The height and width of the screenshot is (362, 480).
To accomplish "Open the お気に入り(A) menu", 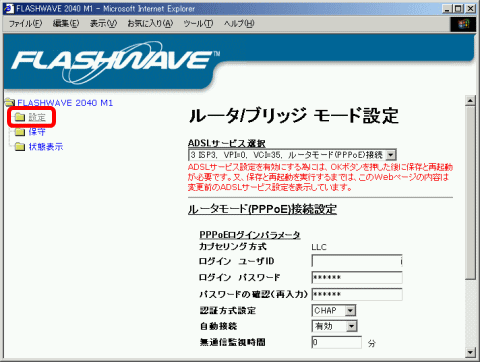I will coord(150,24).
